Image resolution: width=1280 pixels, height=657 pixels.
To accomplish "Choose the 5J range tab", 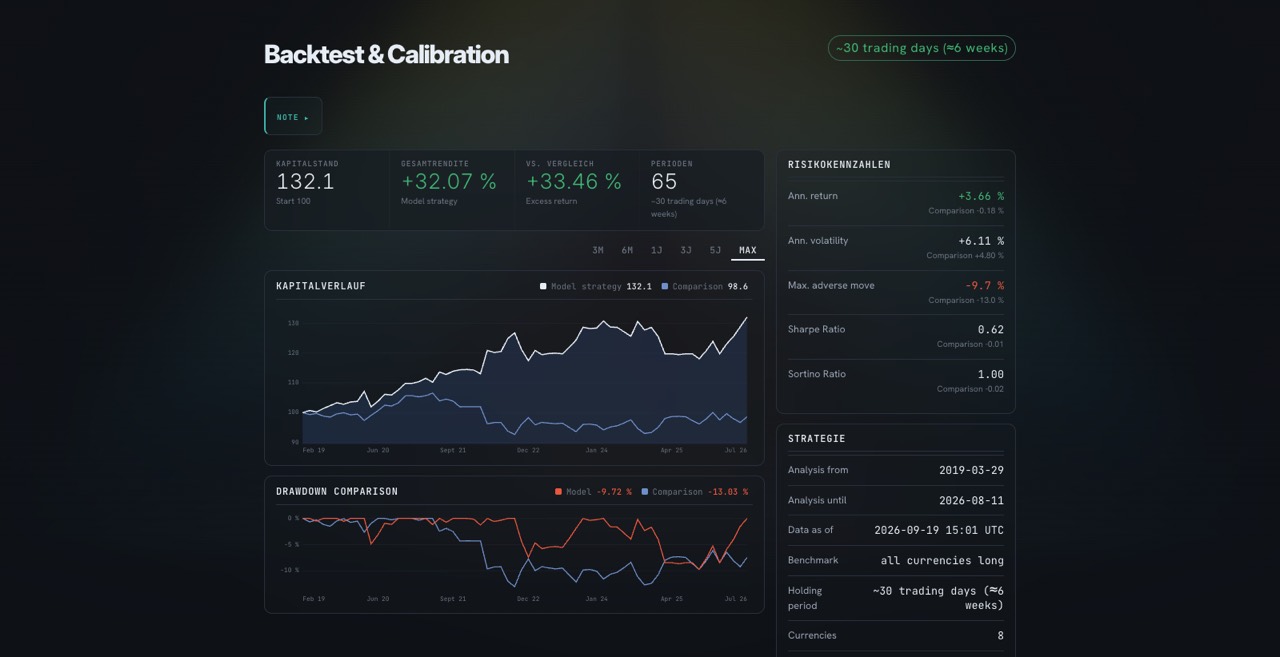I will (715, 250).
